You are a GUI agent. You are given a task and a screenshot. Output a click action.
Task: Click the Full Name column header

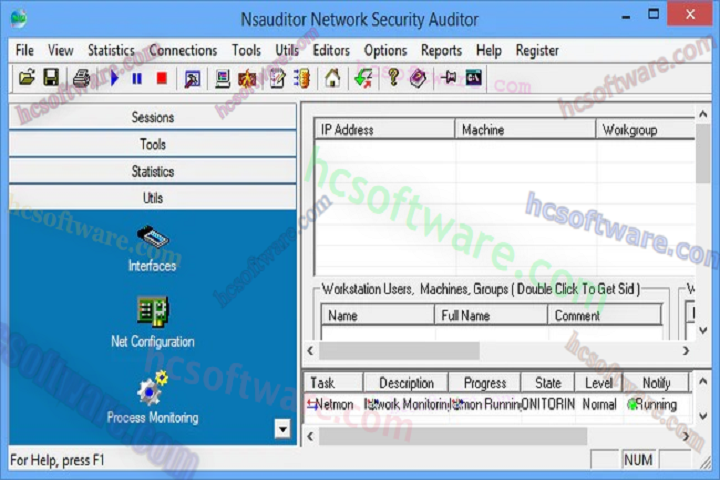point(490,315)
